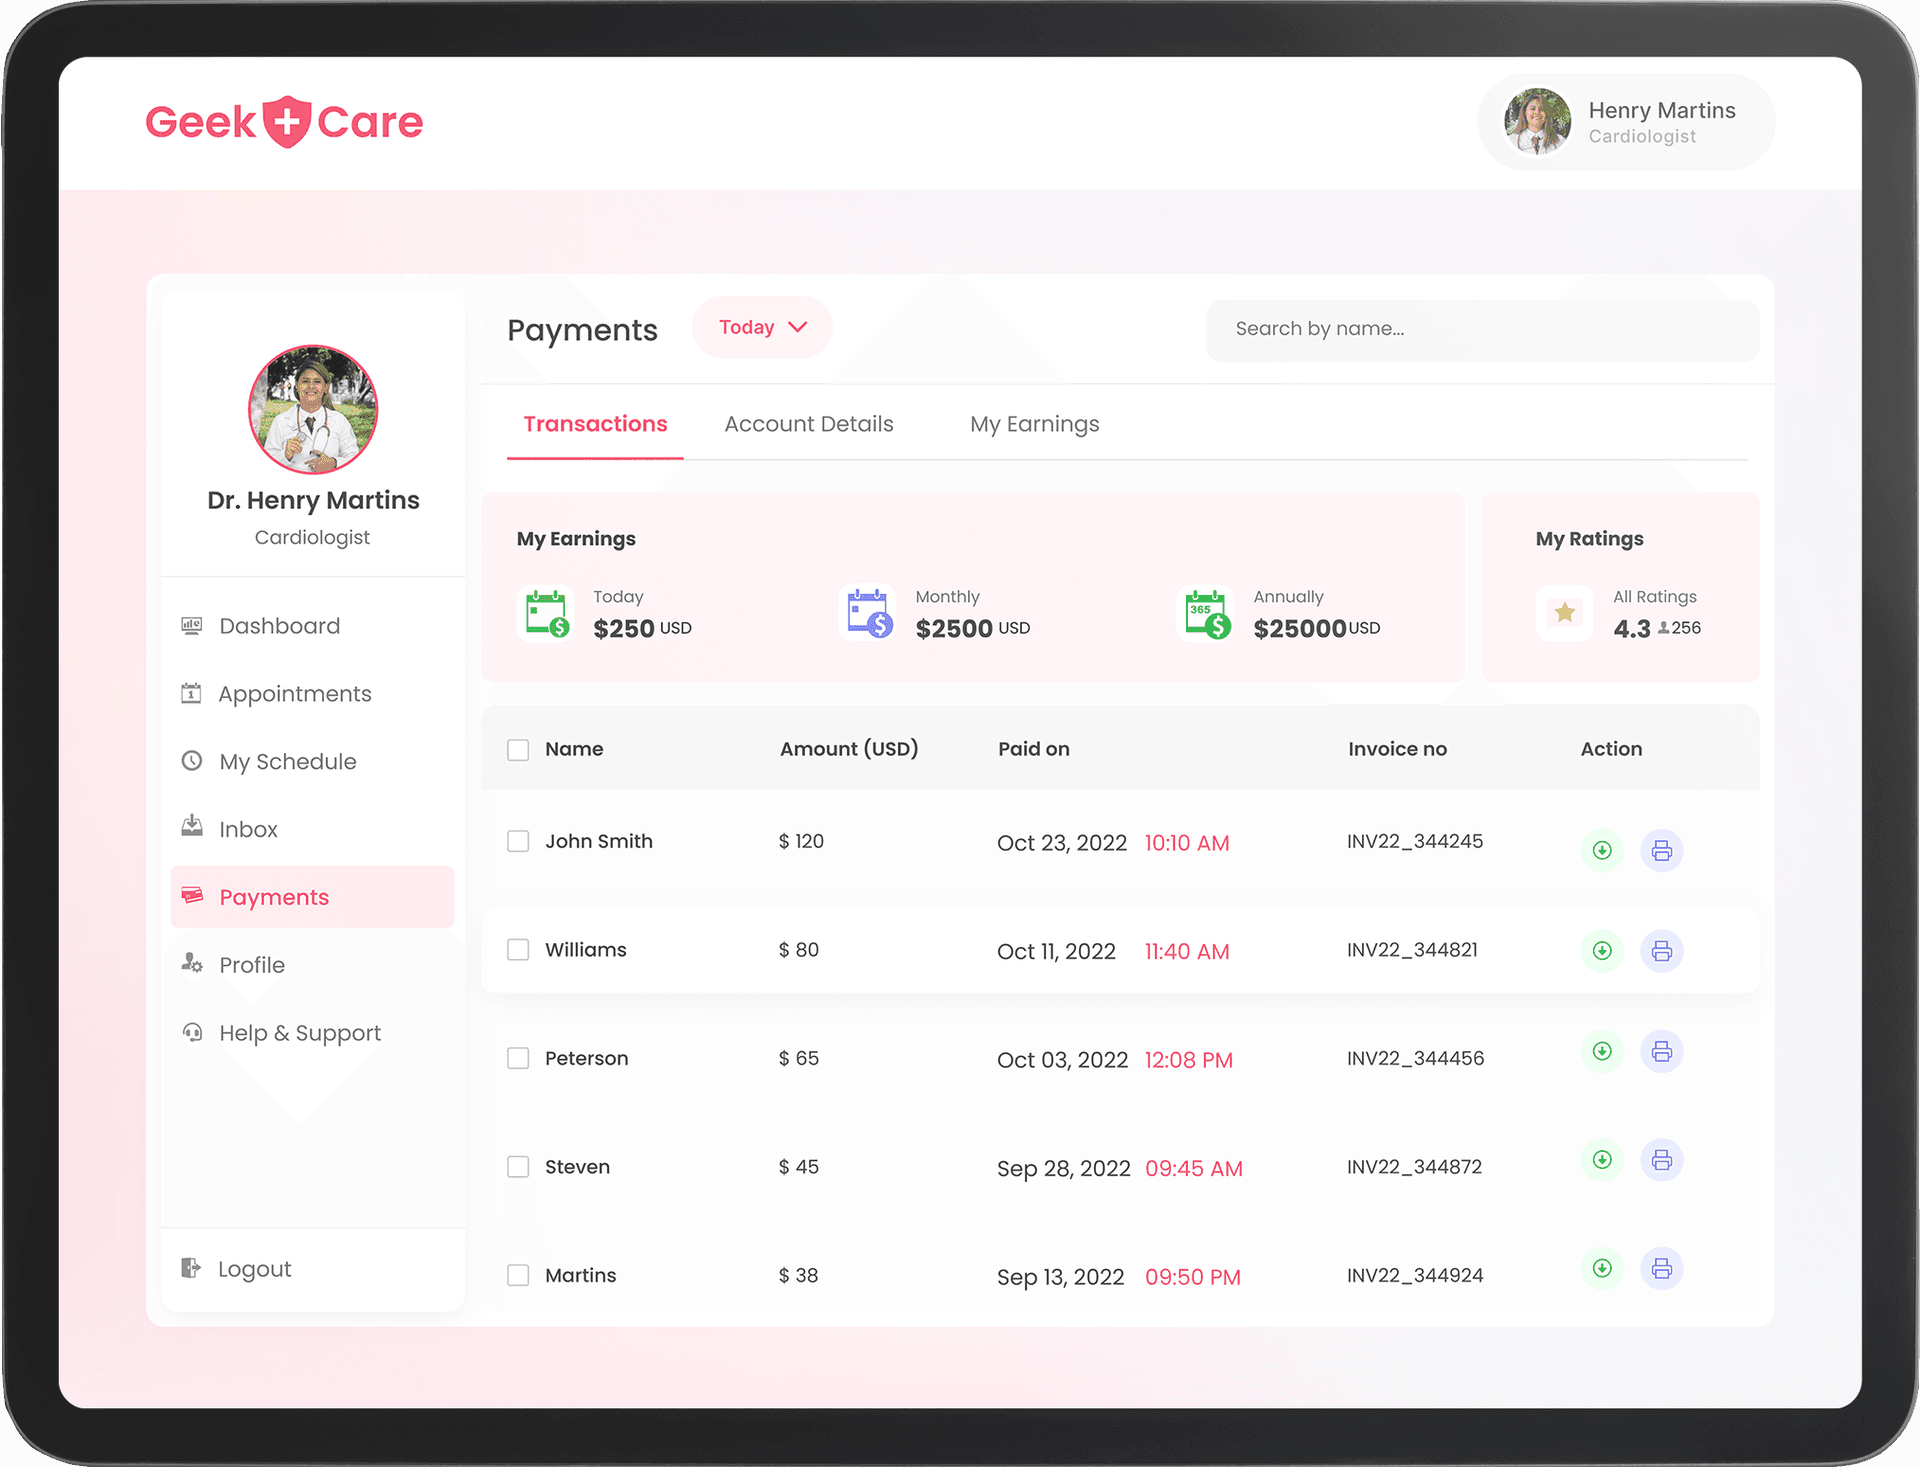Download Peterson's invoice
This screenshot has height=1467, width=1920.
1602,1051
